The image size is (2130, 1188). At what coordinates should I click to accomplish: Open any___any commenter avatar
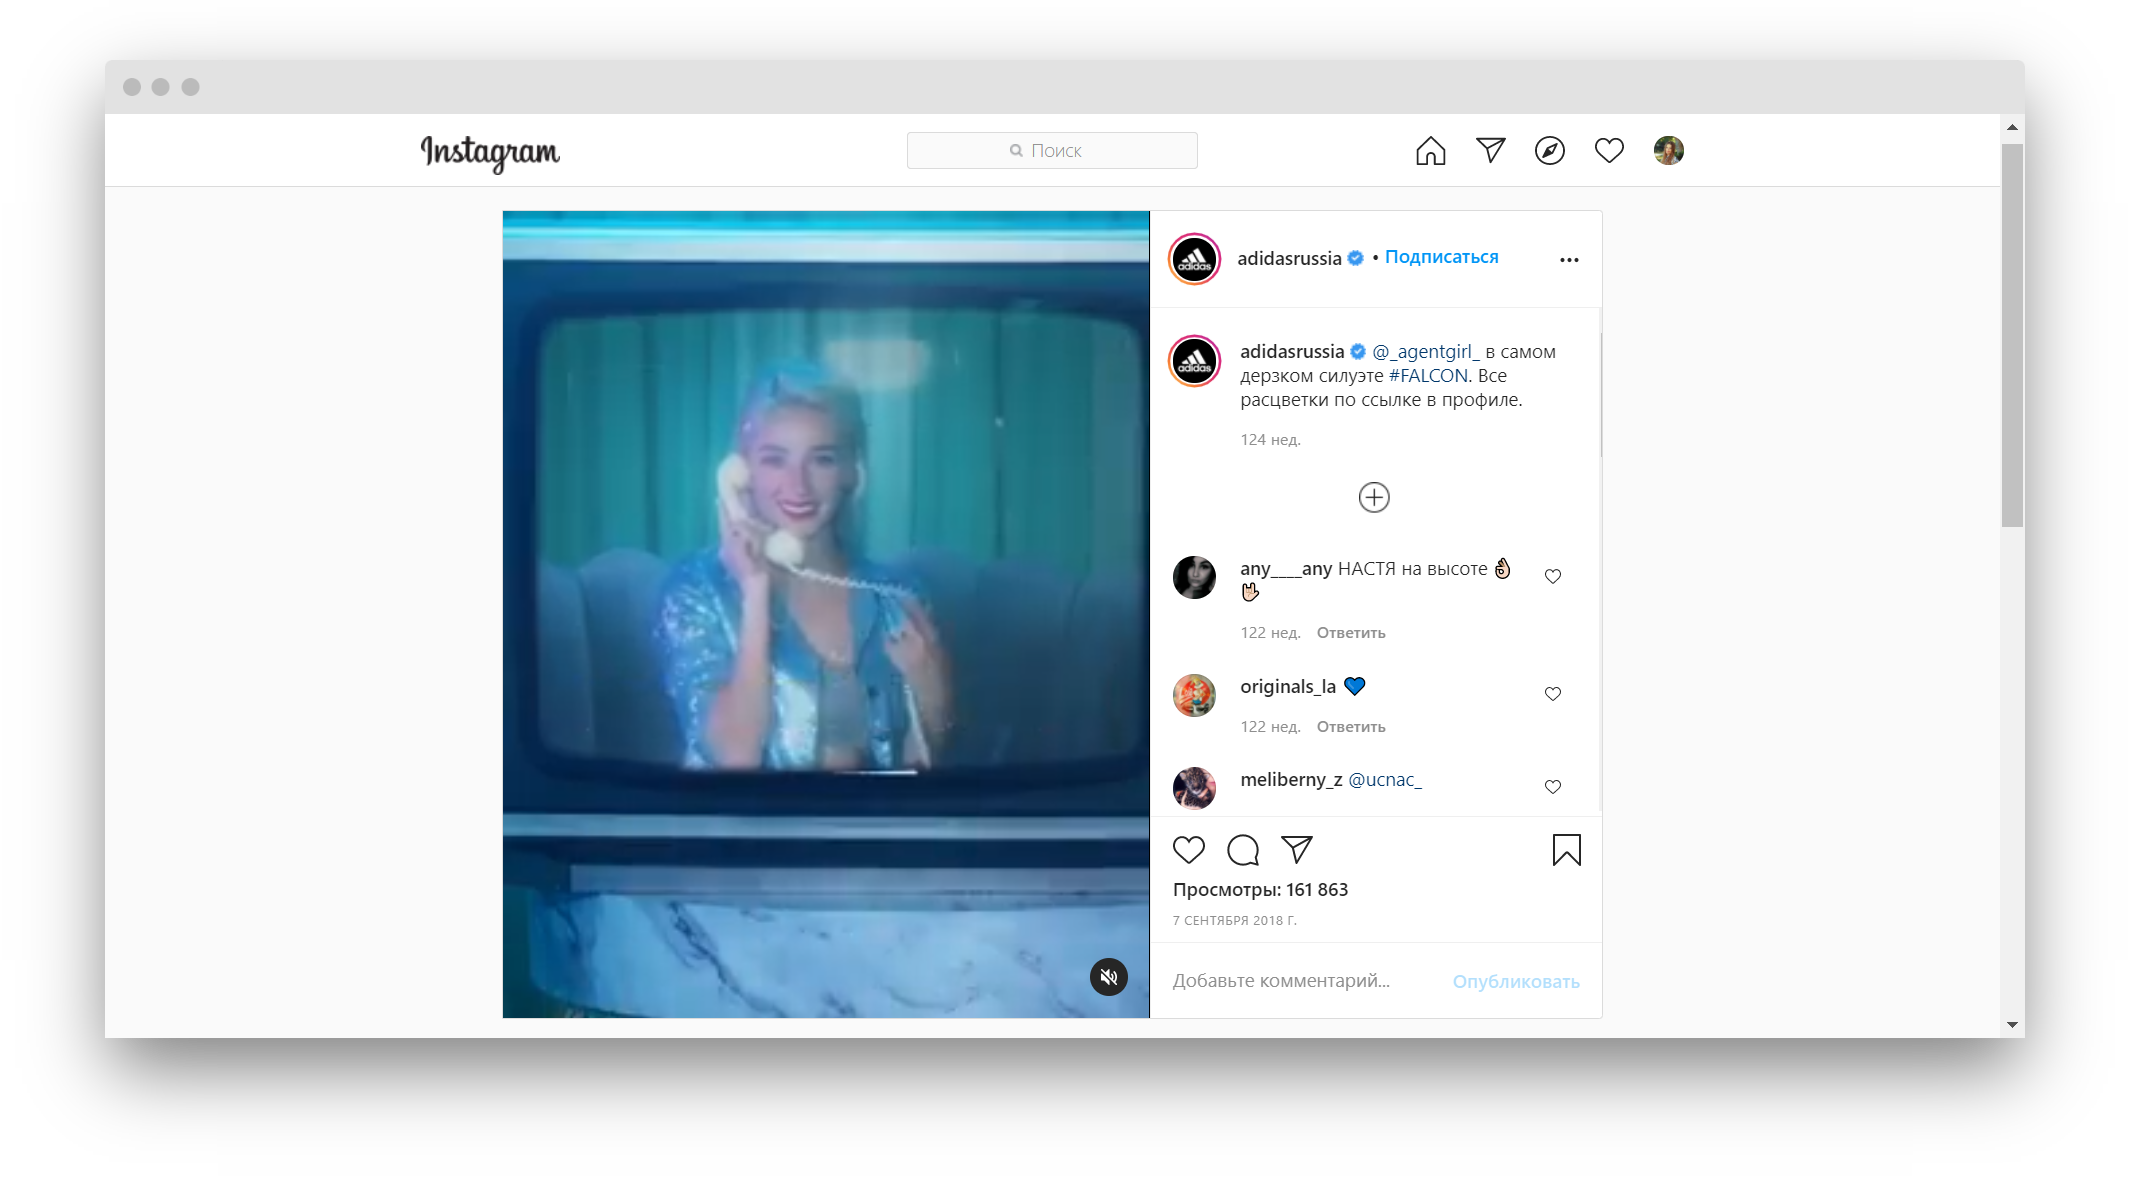tap(1194, 577)
